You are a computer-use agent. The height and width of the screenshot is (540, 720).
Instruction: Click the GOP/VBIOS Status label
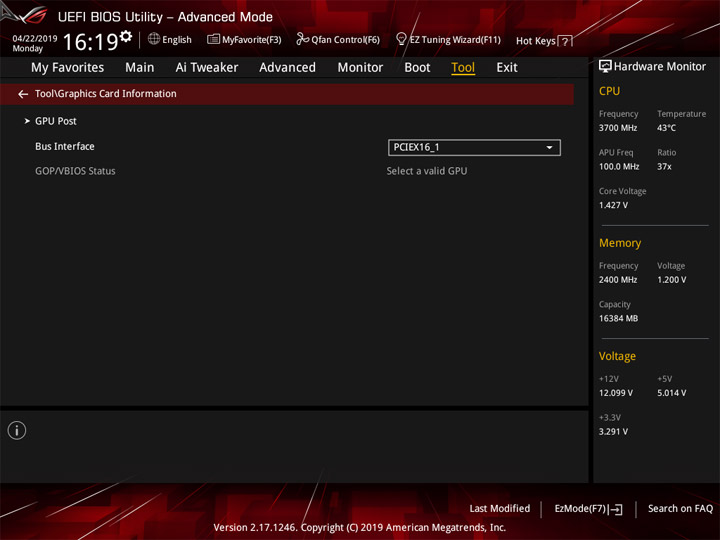click(x=75, y=171)
